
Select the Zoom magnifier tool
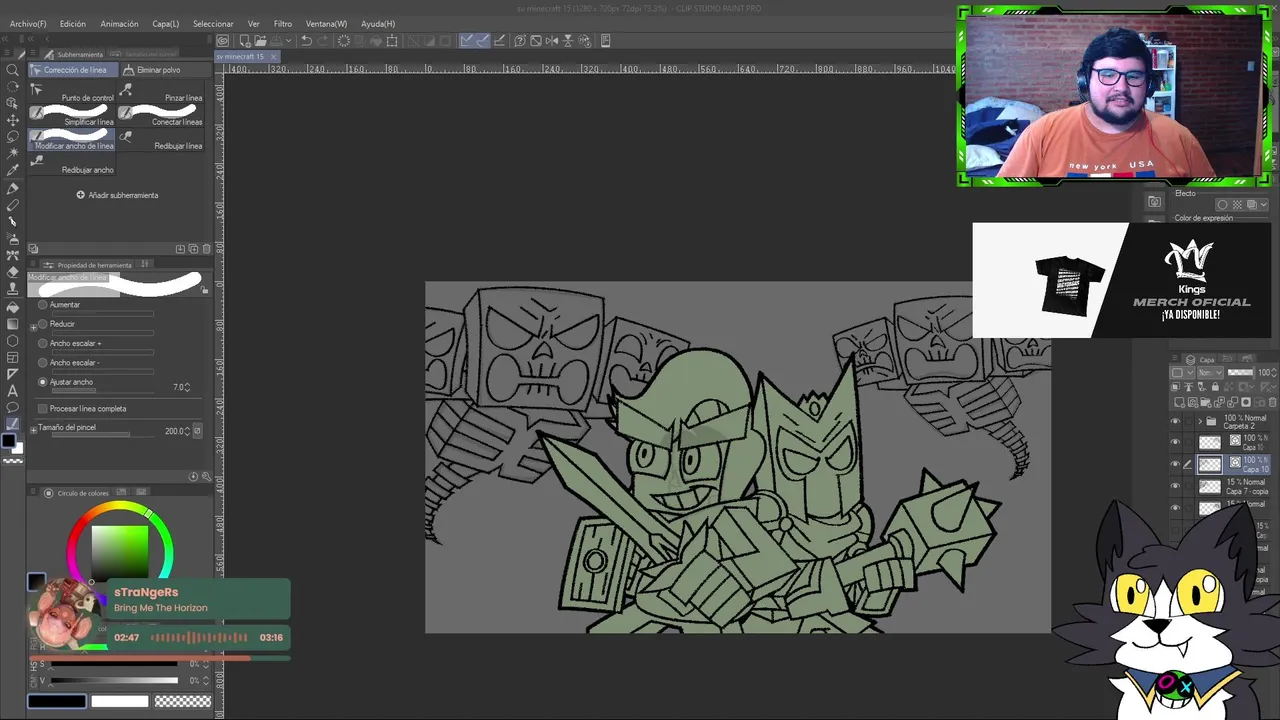click(x=13, y=70)
